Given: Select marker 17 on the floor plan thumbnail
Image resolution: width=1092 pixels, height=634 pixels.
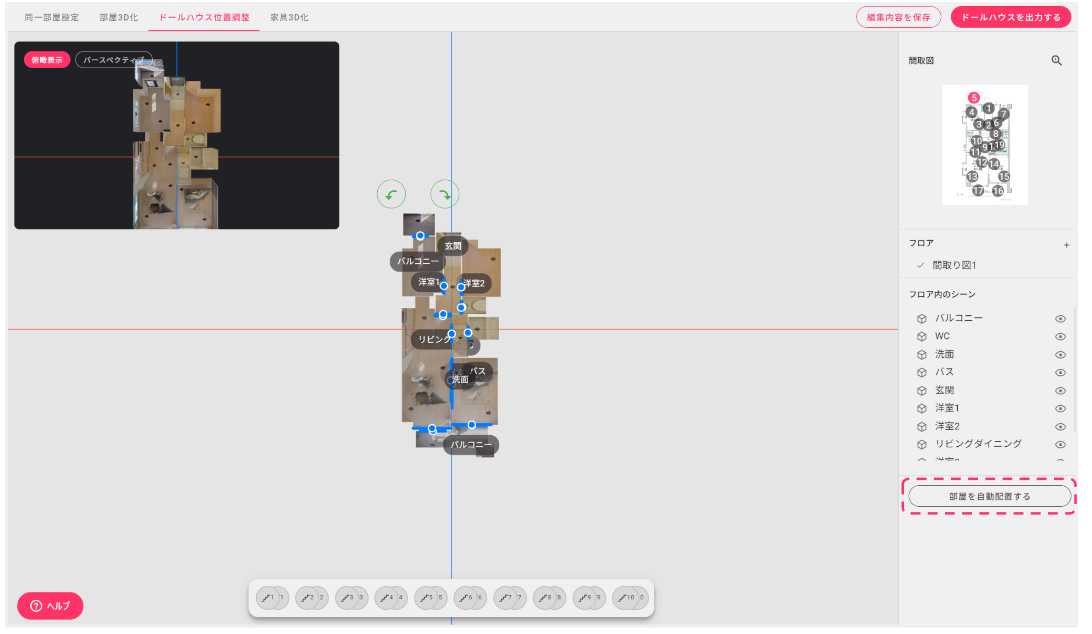Looking at the screenshot, I should click(x=978, y=190).
